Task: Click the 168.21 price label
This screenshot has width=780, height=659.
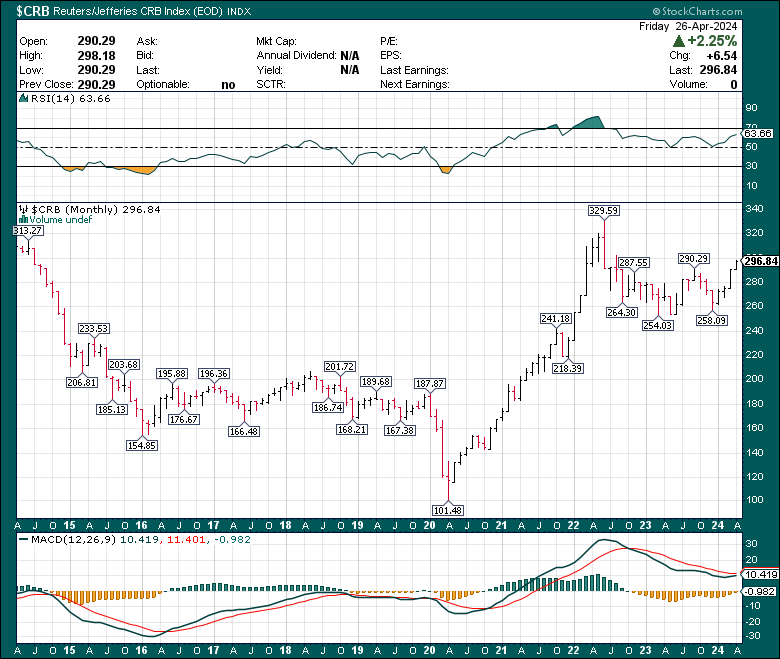Action: coord(352,429)
